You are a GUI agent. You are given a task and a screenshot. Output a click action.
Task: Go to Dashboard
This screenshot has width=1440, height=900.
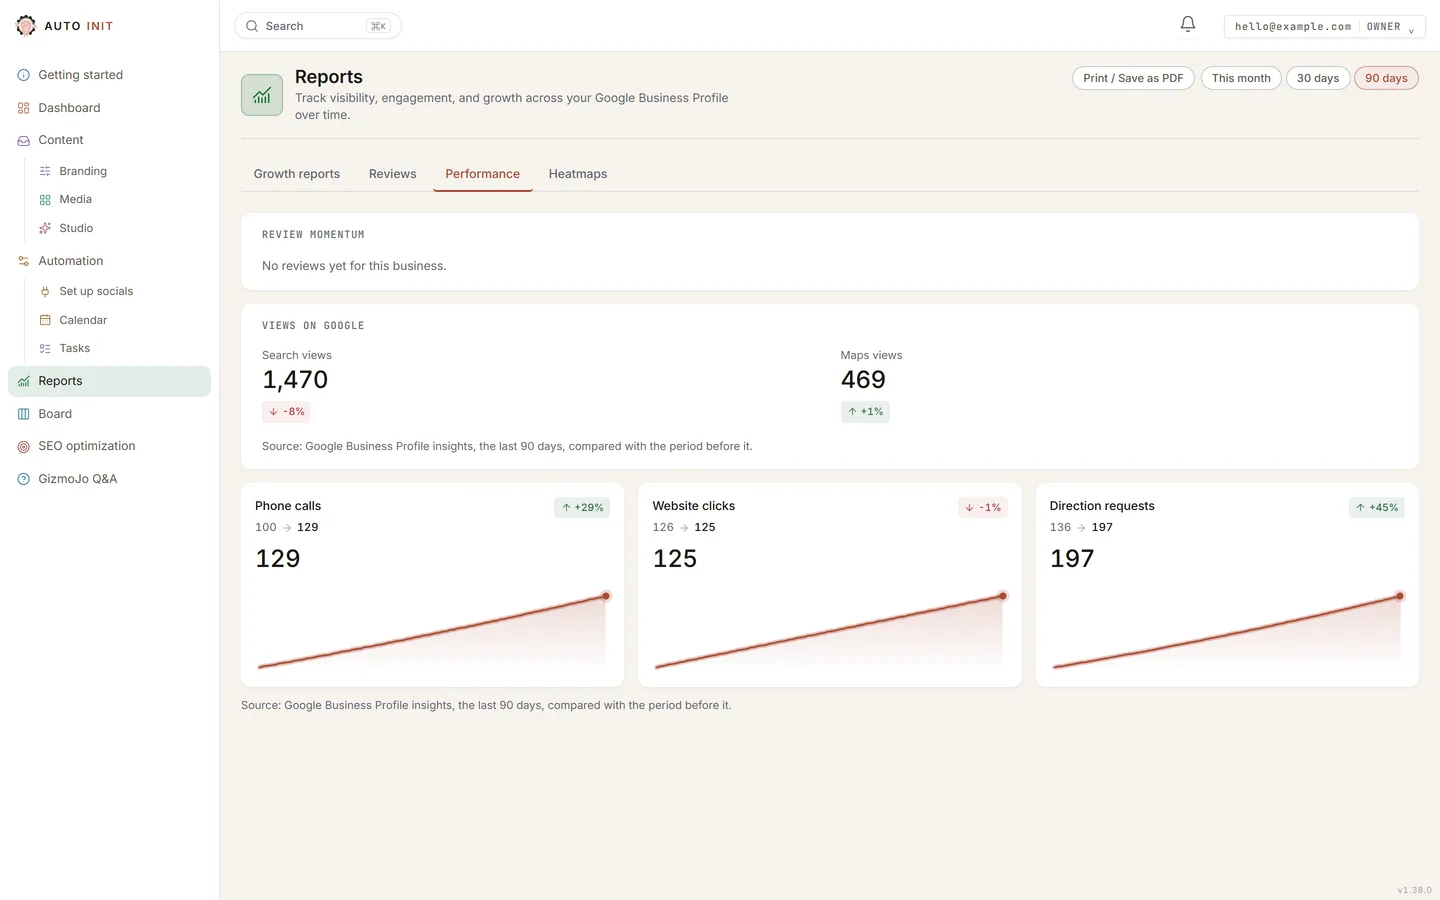click(x=110, y=108)
